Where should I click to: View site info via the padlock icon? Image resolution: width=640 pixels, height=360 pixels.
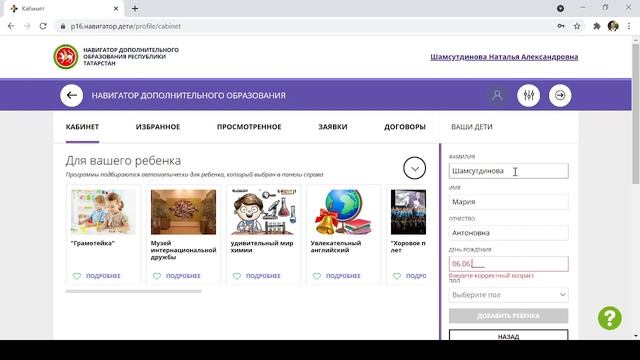click(62, 26)
